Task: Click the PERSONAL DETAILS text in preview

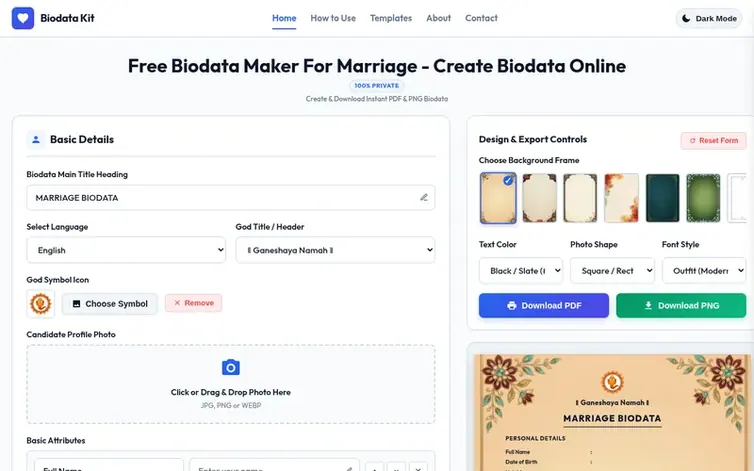Action: (535, 438)
